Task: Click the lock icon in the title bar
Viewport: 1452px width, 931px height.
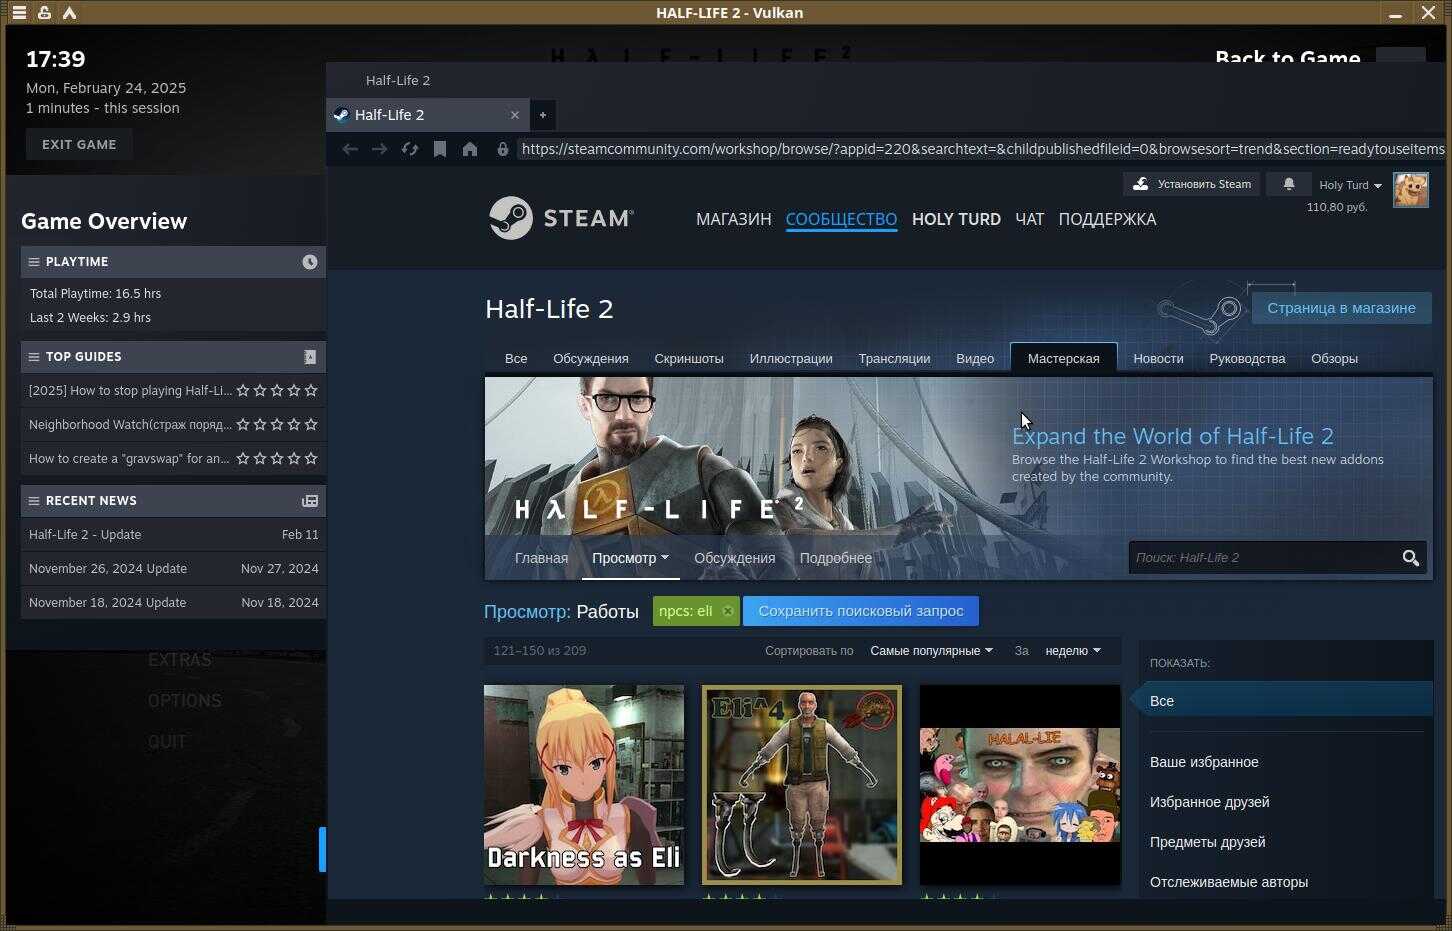Action: pos(44,13)
